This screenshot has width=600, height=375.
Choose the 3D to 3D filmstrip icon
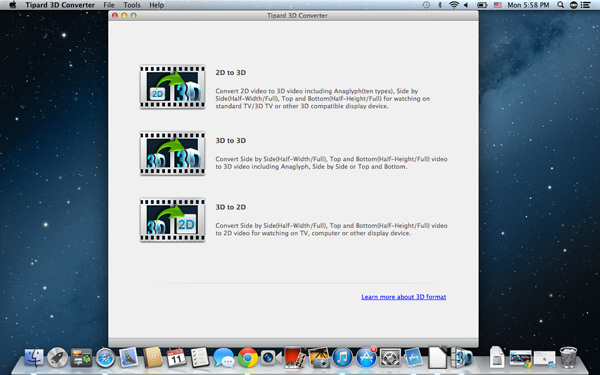click(x=172, y=153)
